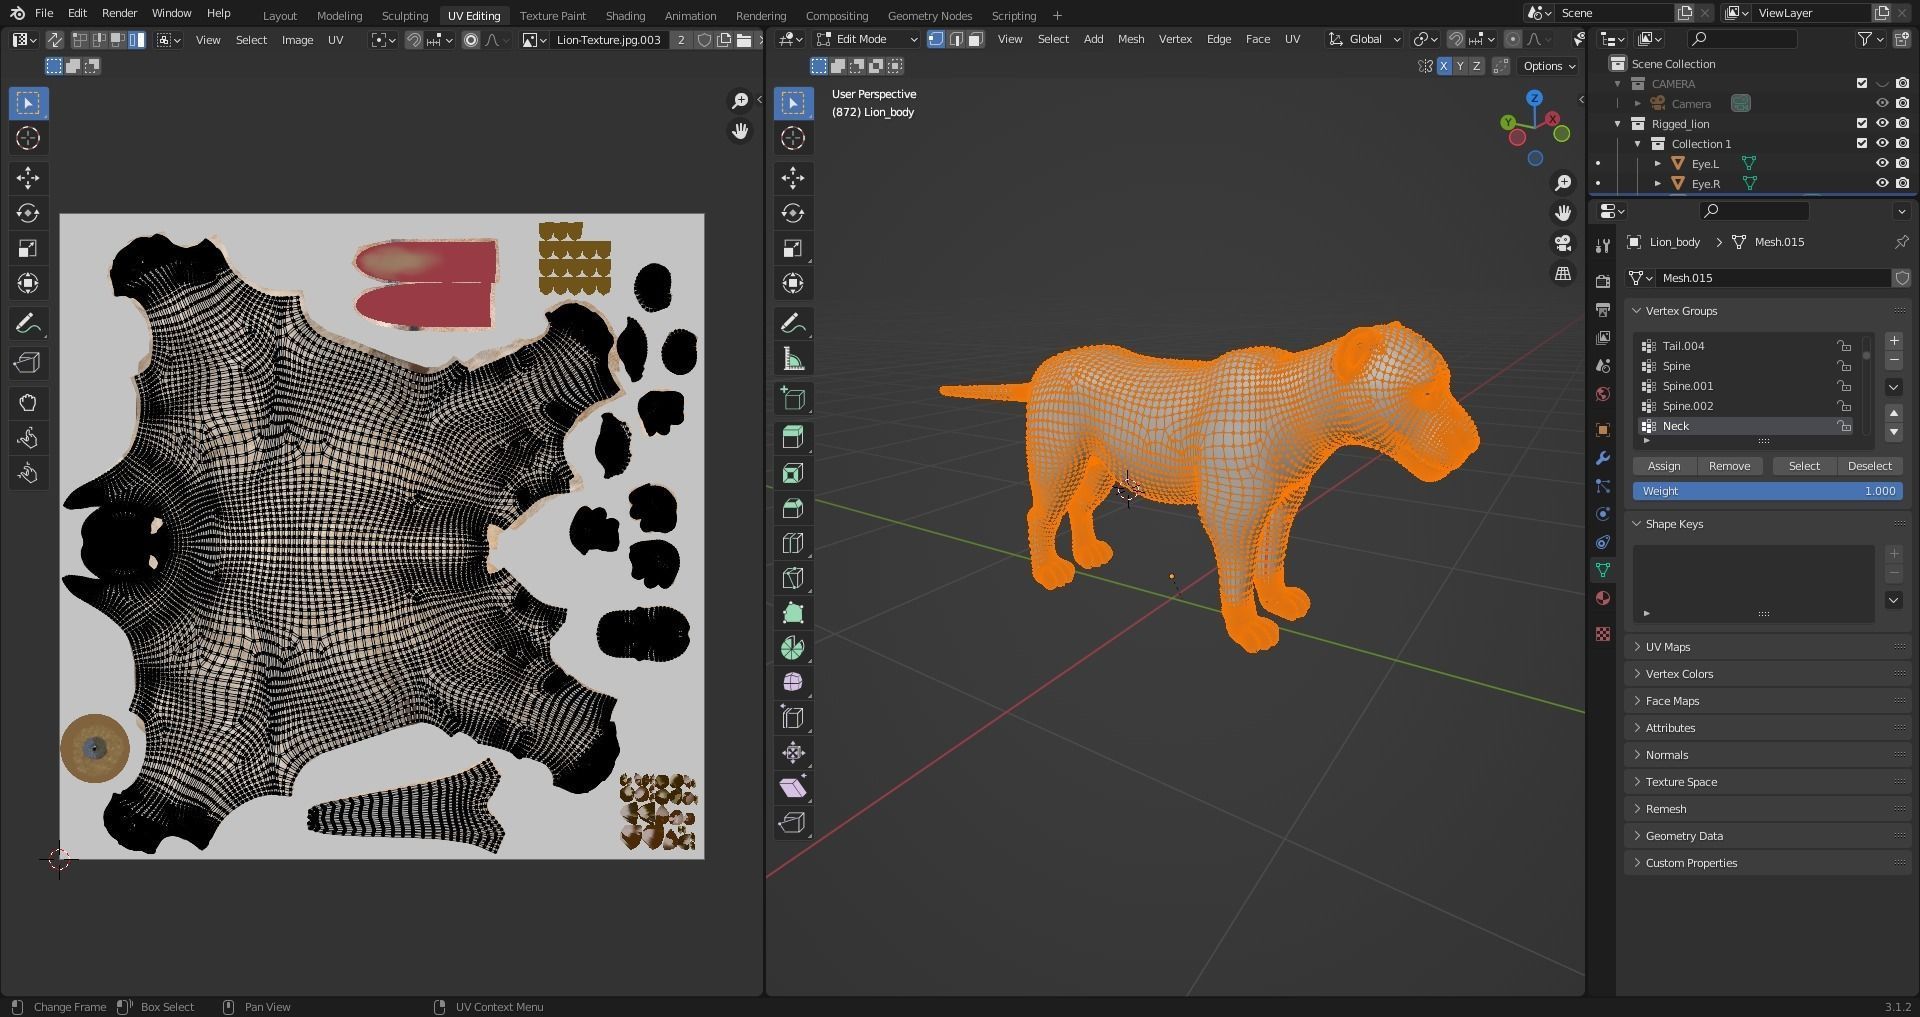Screen dimensions: 1920x1017
Task: Adjust the Weight slider
Action: pos(1768,491)
